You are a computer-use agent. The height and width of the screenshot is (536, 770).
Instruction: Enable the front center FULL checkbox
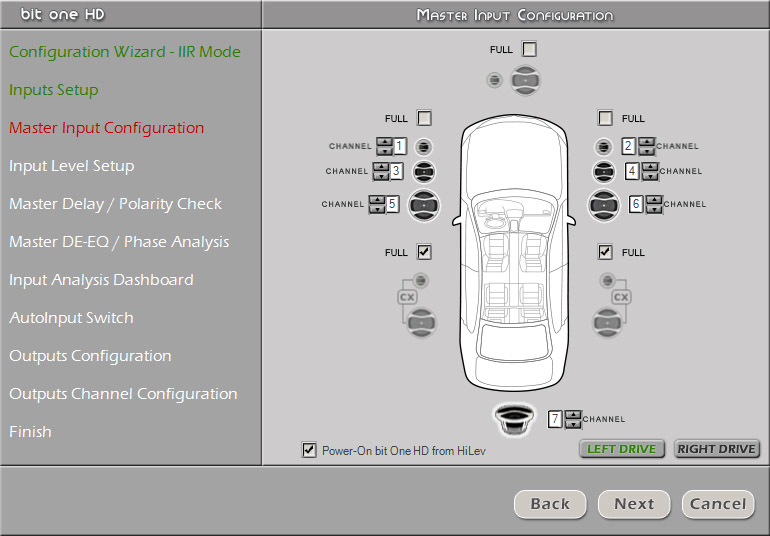click(529, 49)
